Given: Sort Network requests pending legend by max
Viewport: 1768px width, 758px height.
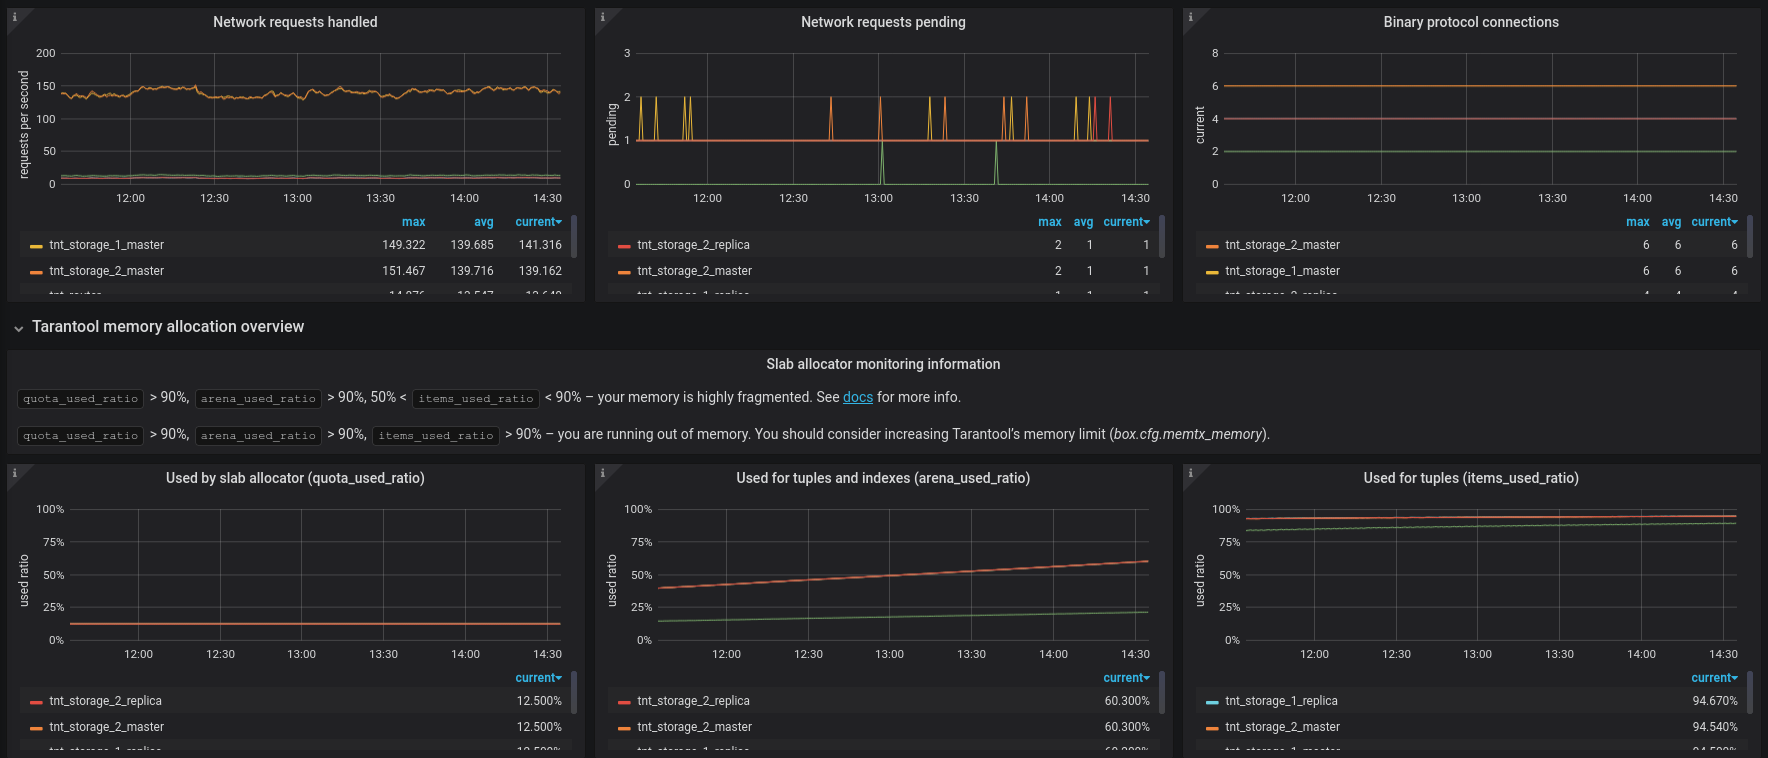Looking at the screenshot, I should [1050, 222].
